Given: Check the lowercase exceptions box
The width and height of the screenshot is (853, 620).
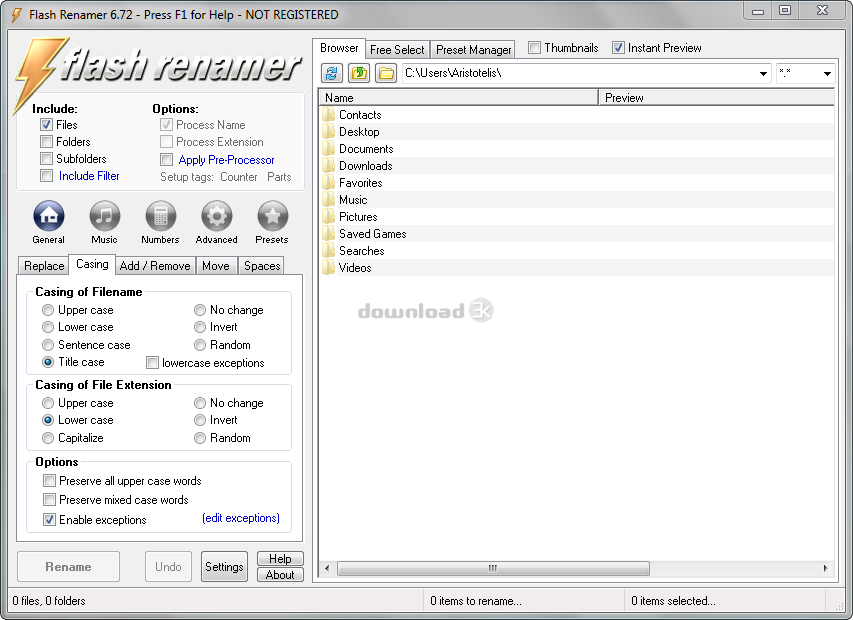Looking at the screenshot, I should (152, 363).
